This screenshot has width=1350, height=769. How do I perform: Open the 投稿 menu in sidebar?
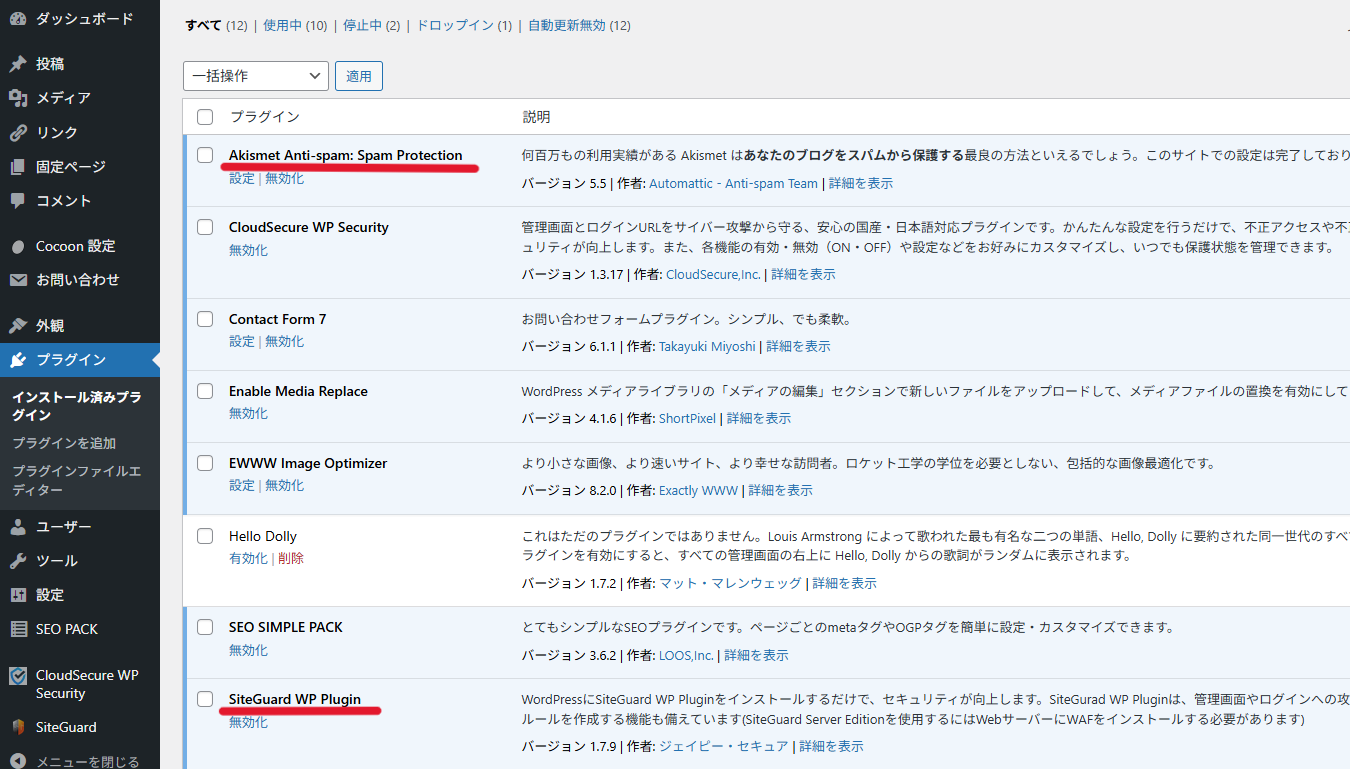coord(80,64)
